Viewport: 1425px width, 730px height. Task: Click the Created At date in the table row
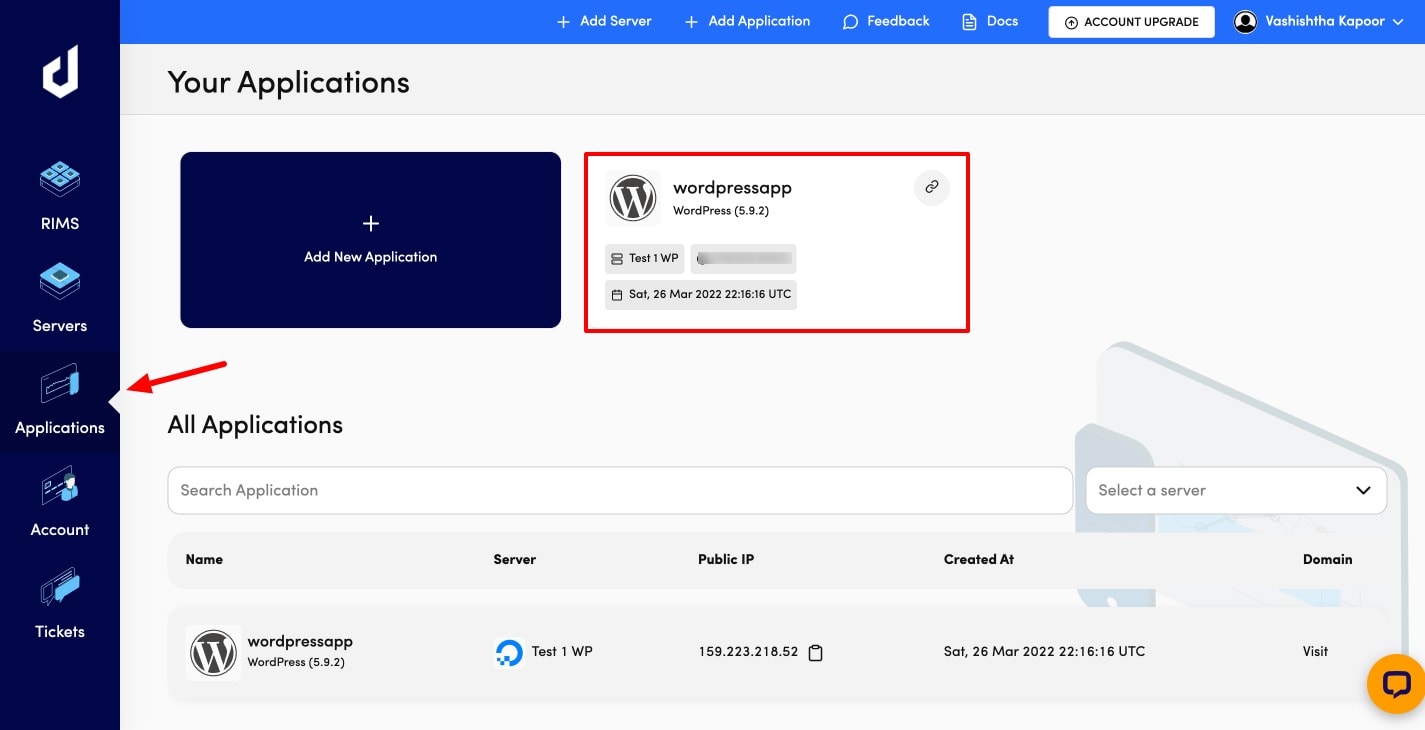tap(1044, 651)
